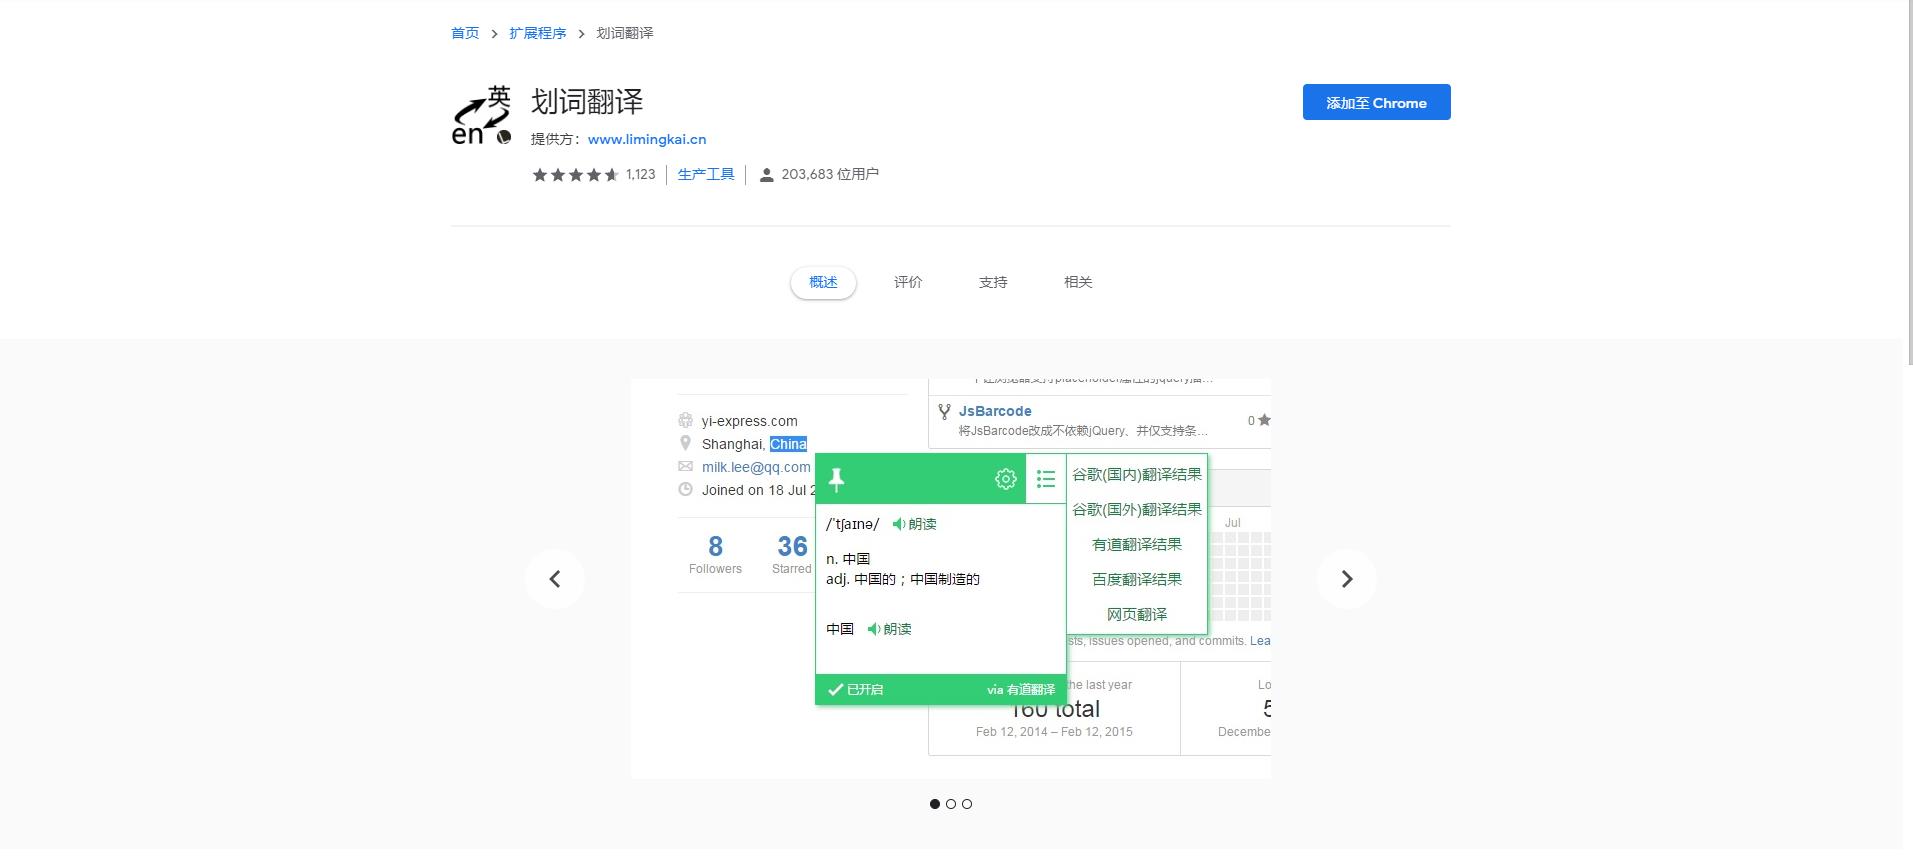Select the first carousel dot
Image resolution: width=1913 pixels, height=865 pixels.
click(x=935, y=804)
